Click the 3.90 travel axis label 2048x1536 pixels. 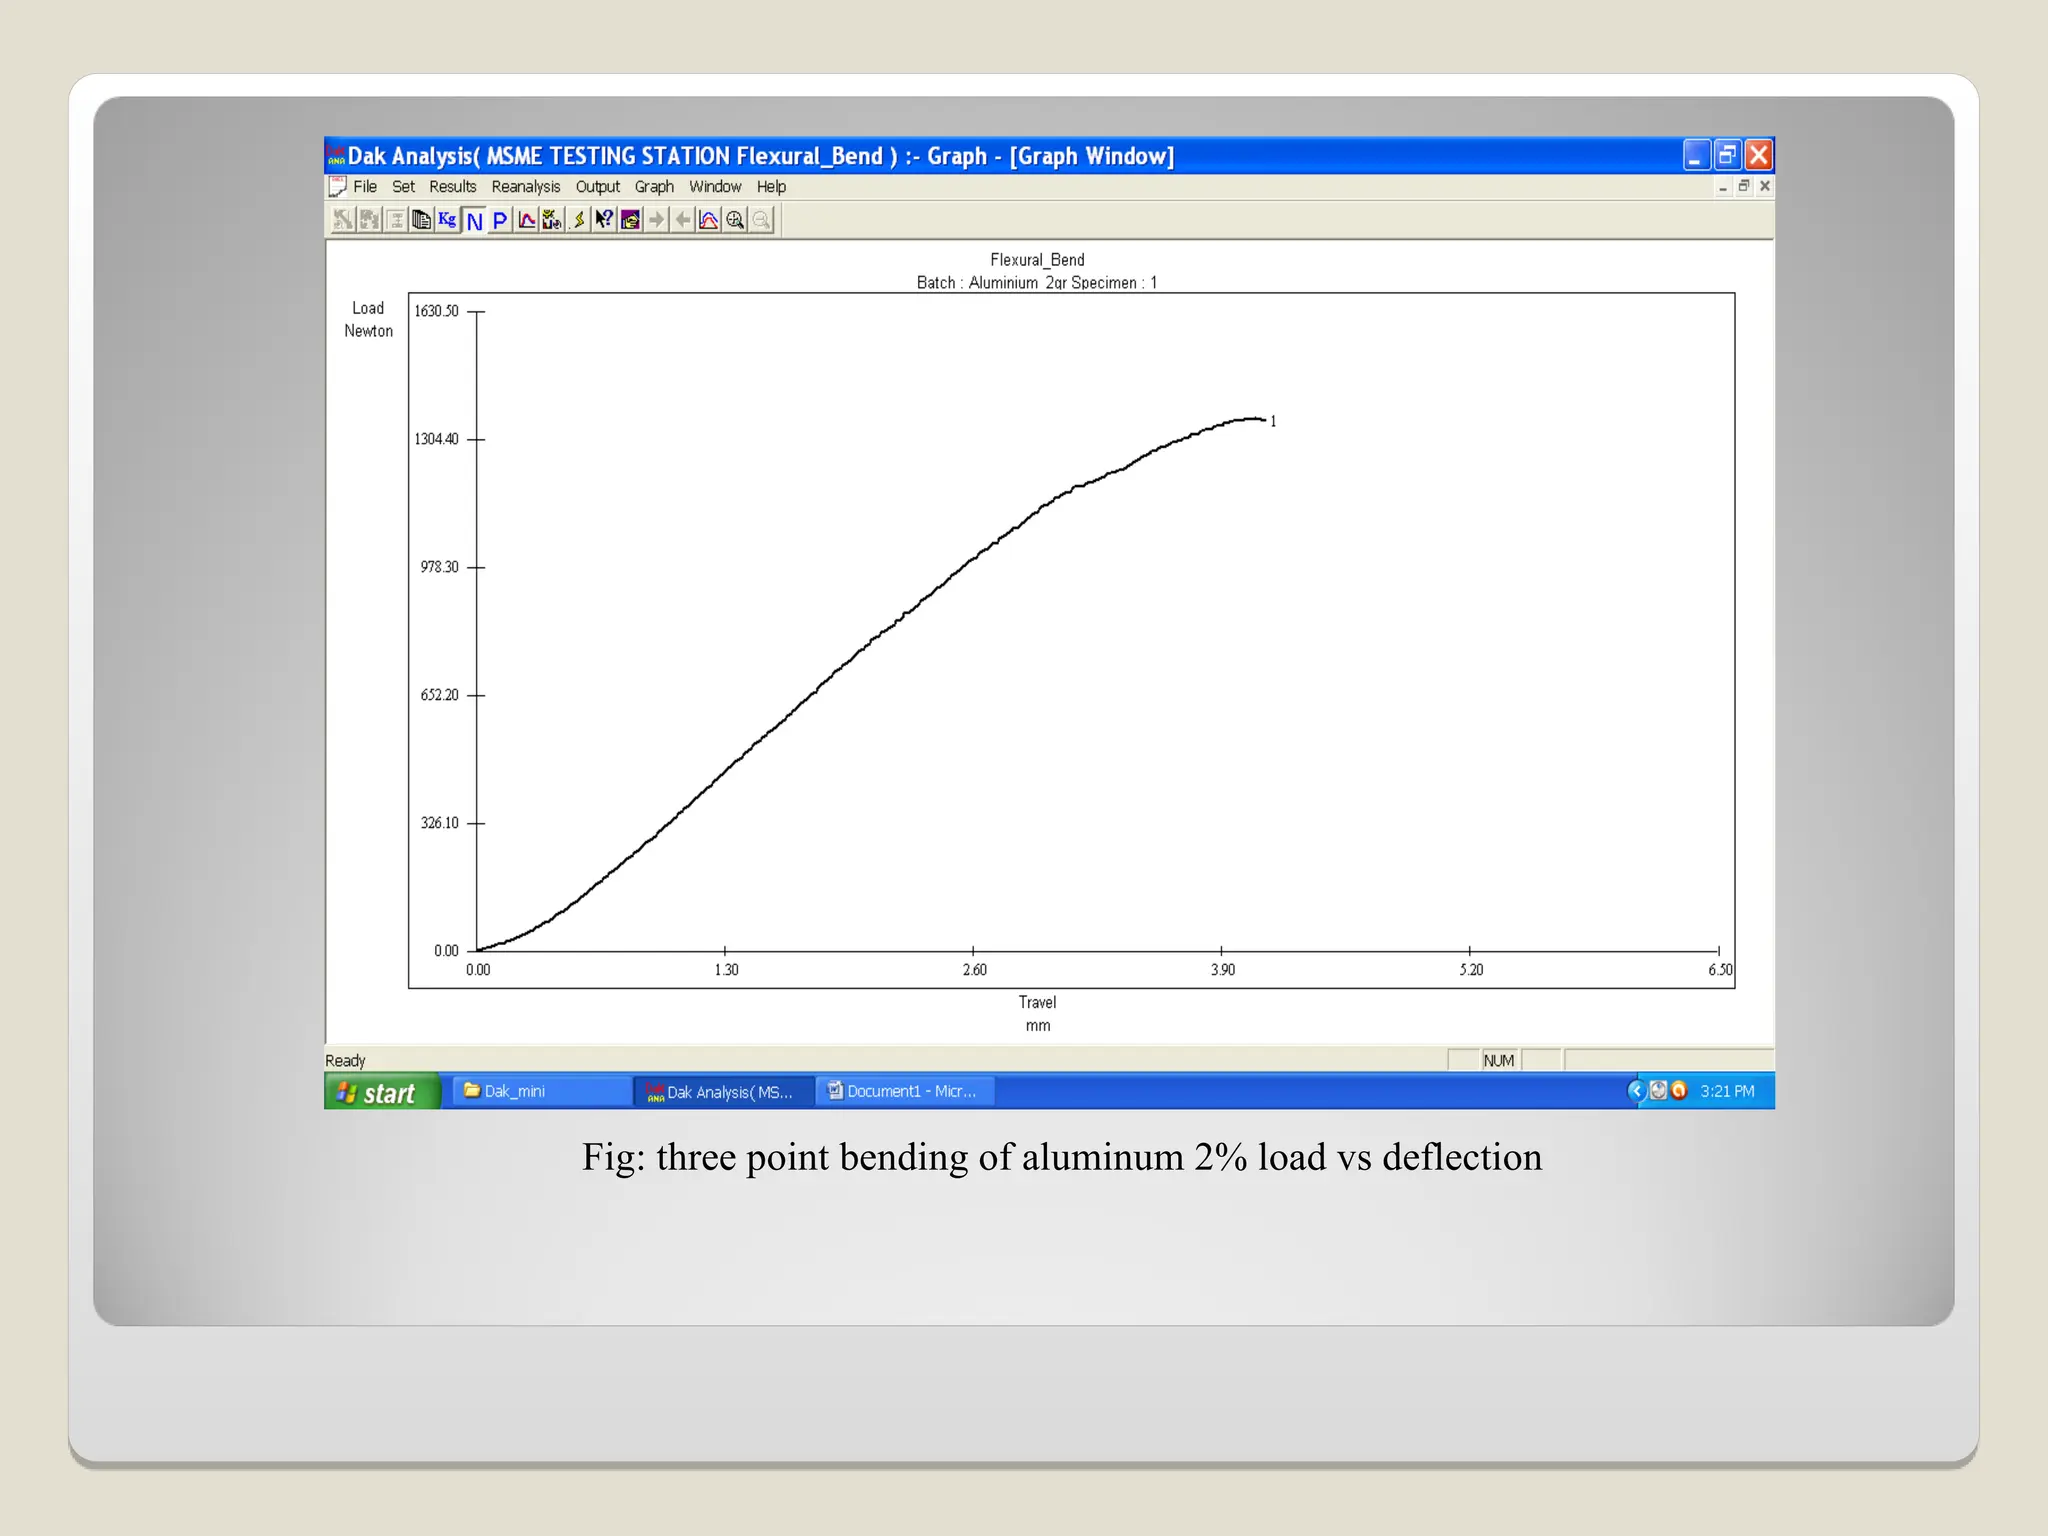coord(1223,970)
